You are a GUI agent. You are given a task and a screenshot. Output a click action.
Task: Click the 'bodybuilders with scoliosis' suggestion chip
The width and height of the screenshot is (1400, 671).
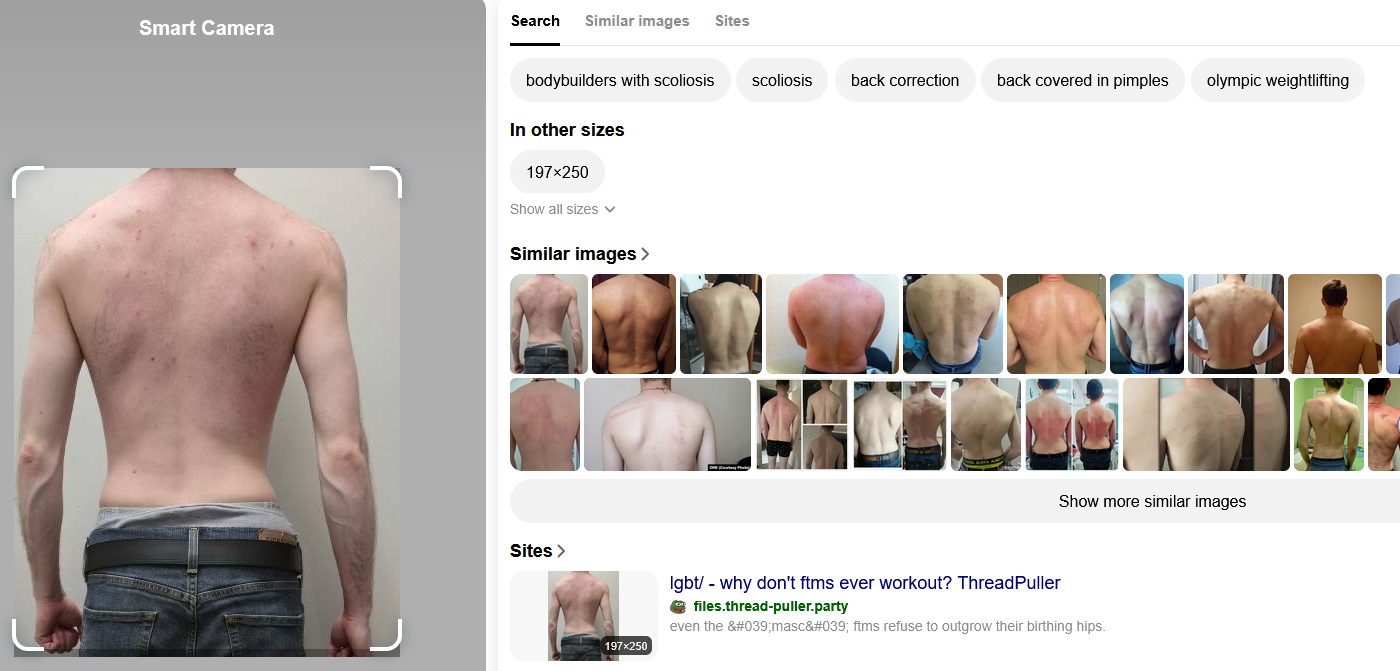(x=620, y=80)
